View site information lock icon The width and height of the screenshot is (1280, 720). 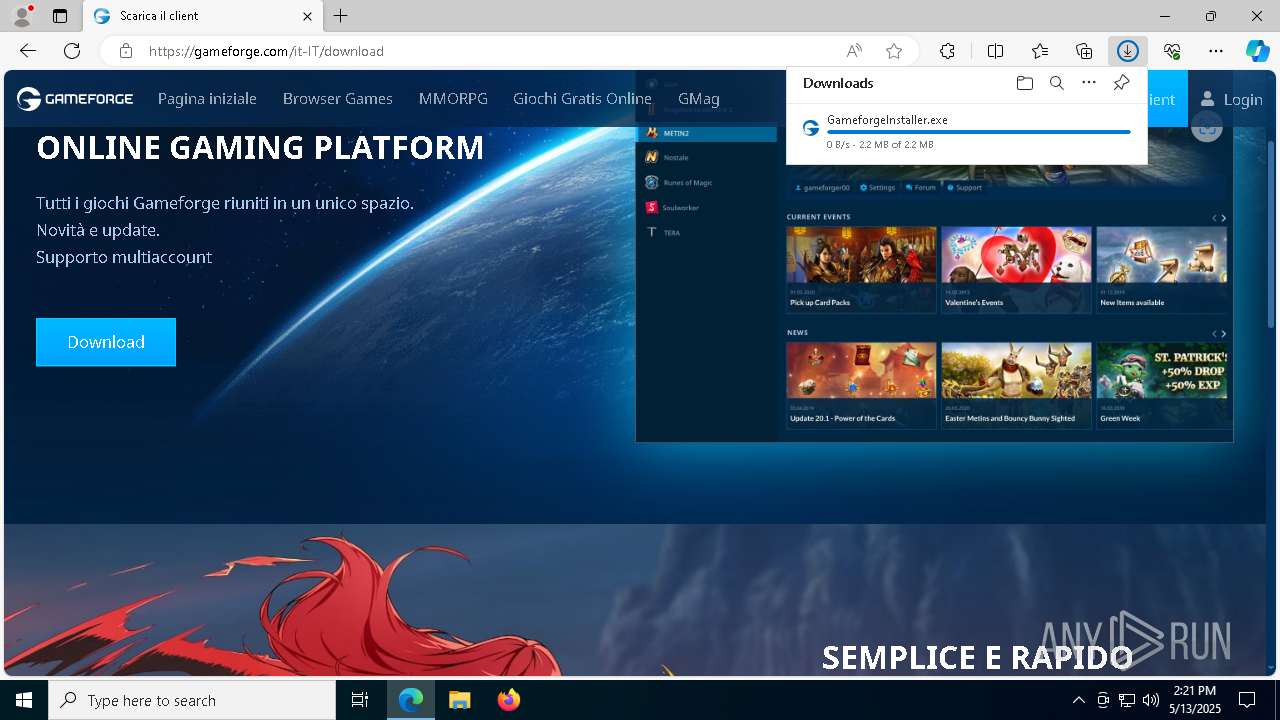(125, 51)
